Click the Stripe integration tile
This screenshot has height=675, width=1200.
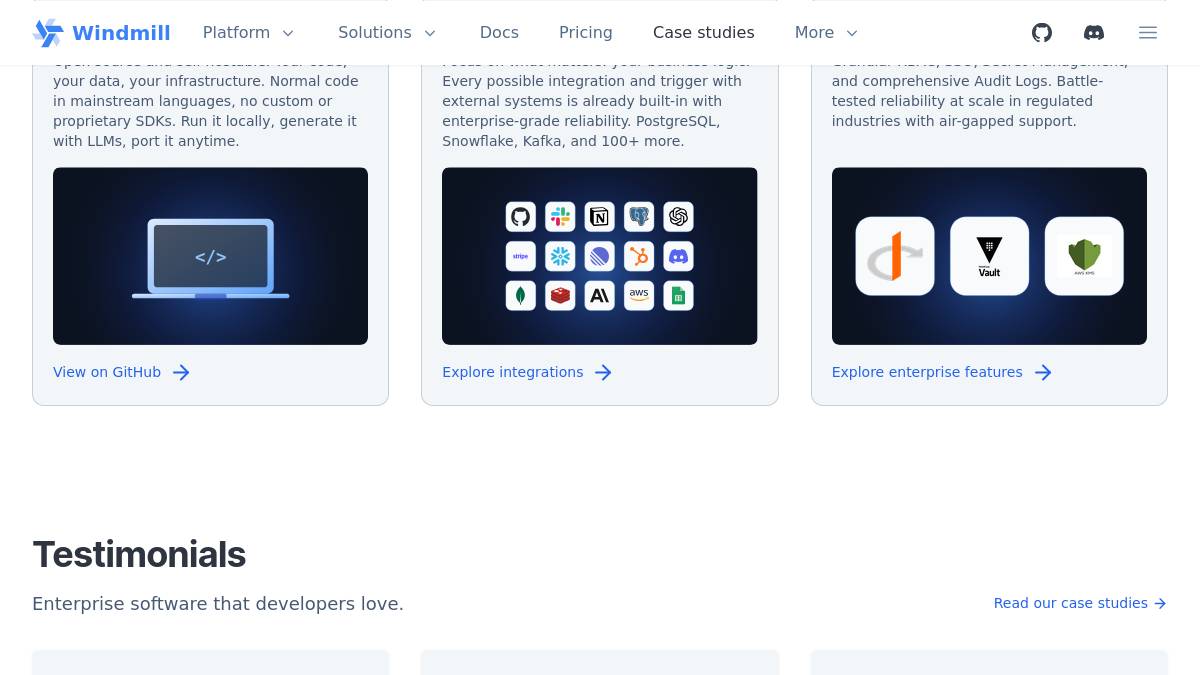[520, 256]
